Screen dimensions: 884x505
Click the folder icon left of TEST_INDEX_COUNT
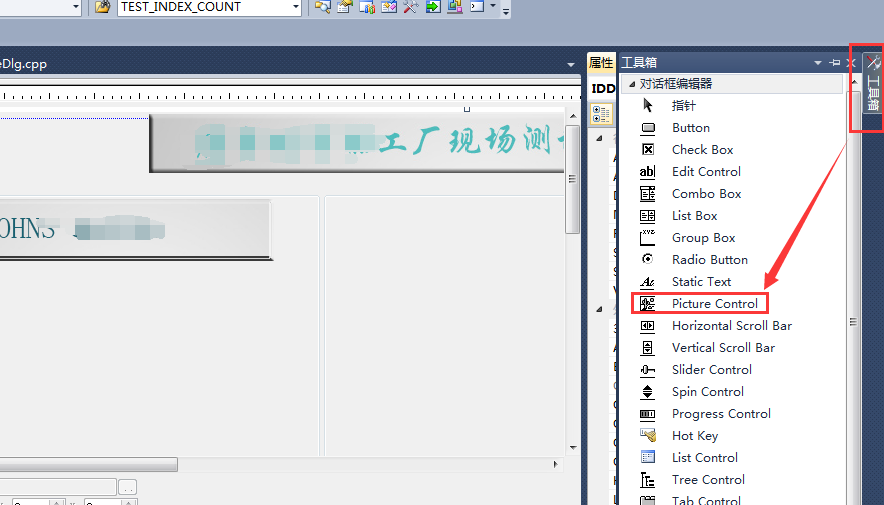(x=103, y=7)
